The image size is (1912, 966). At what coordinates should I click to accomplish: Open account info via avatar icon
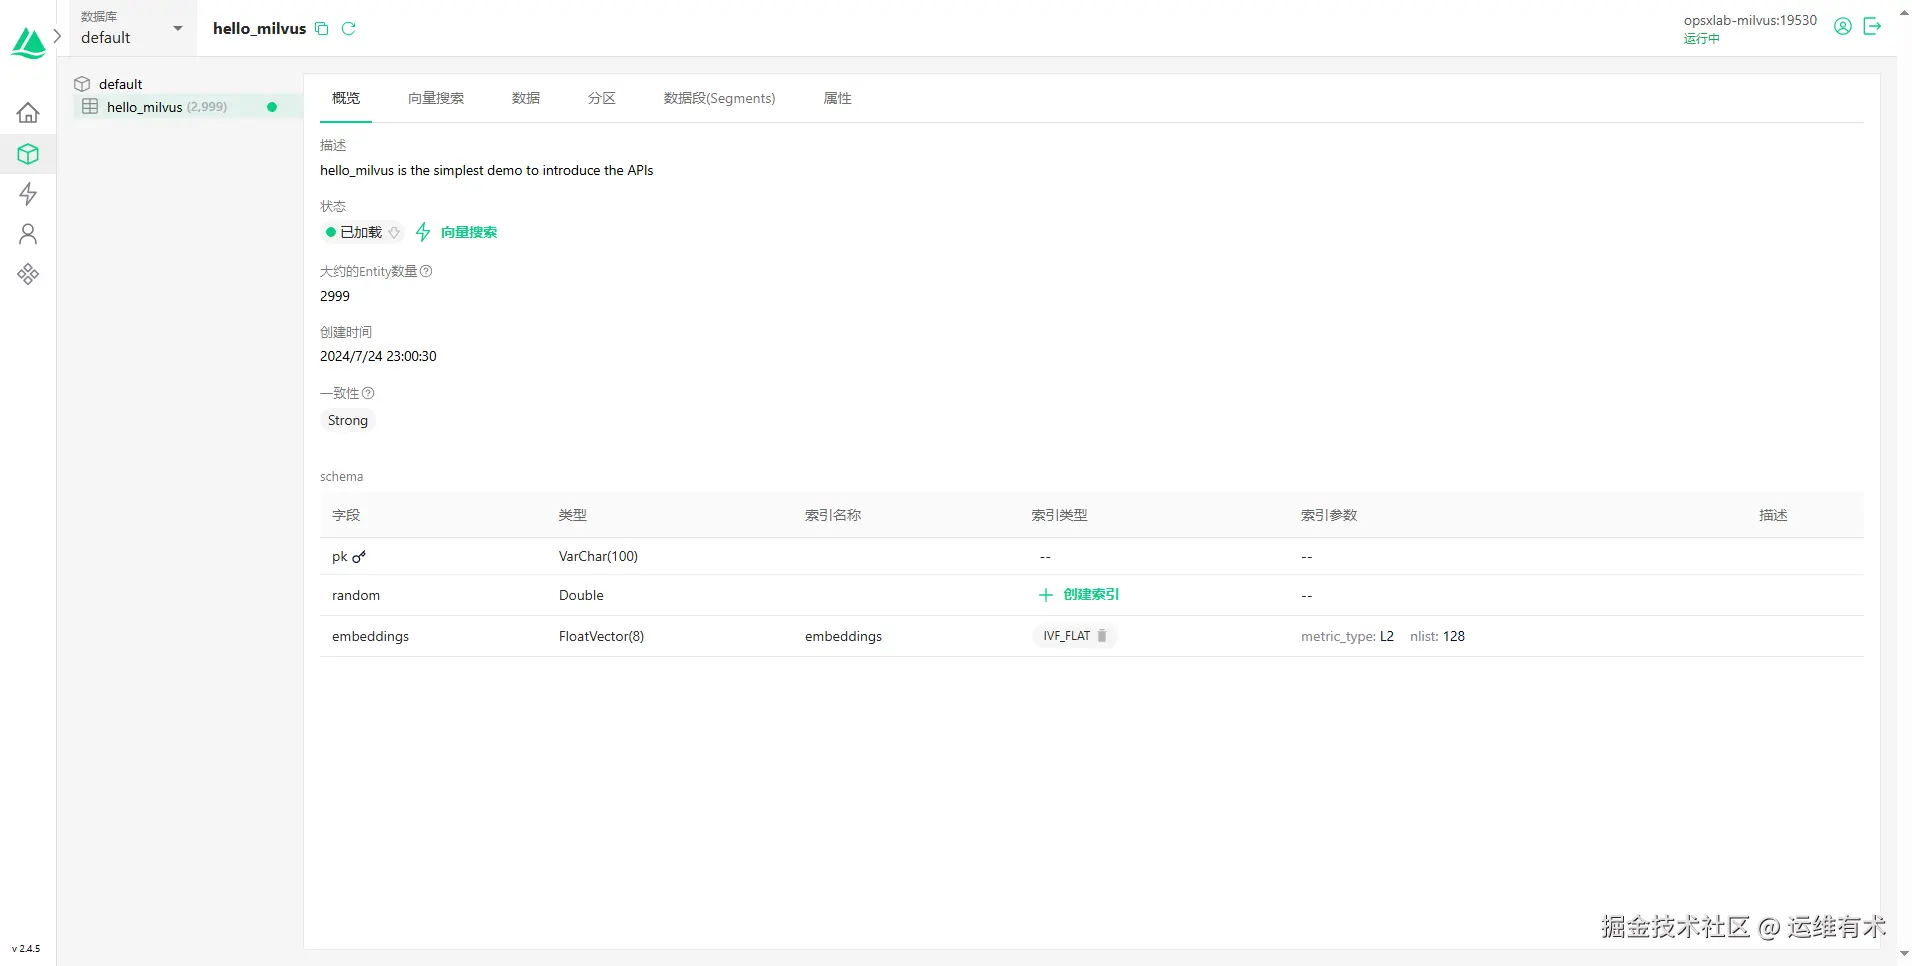coord(1842,26)
